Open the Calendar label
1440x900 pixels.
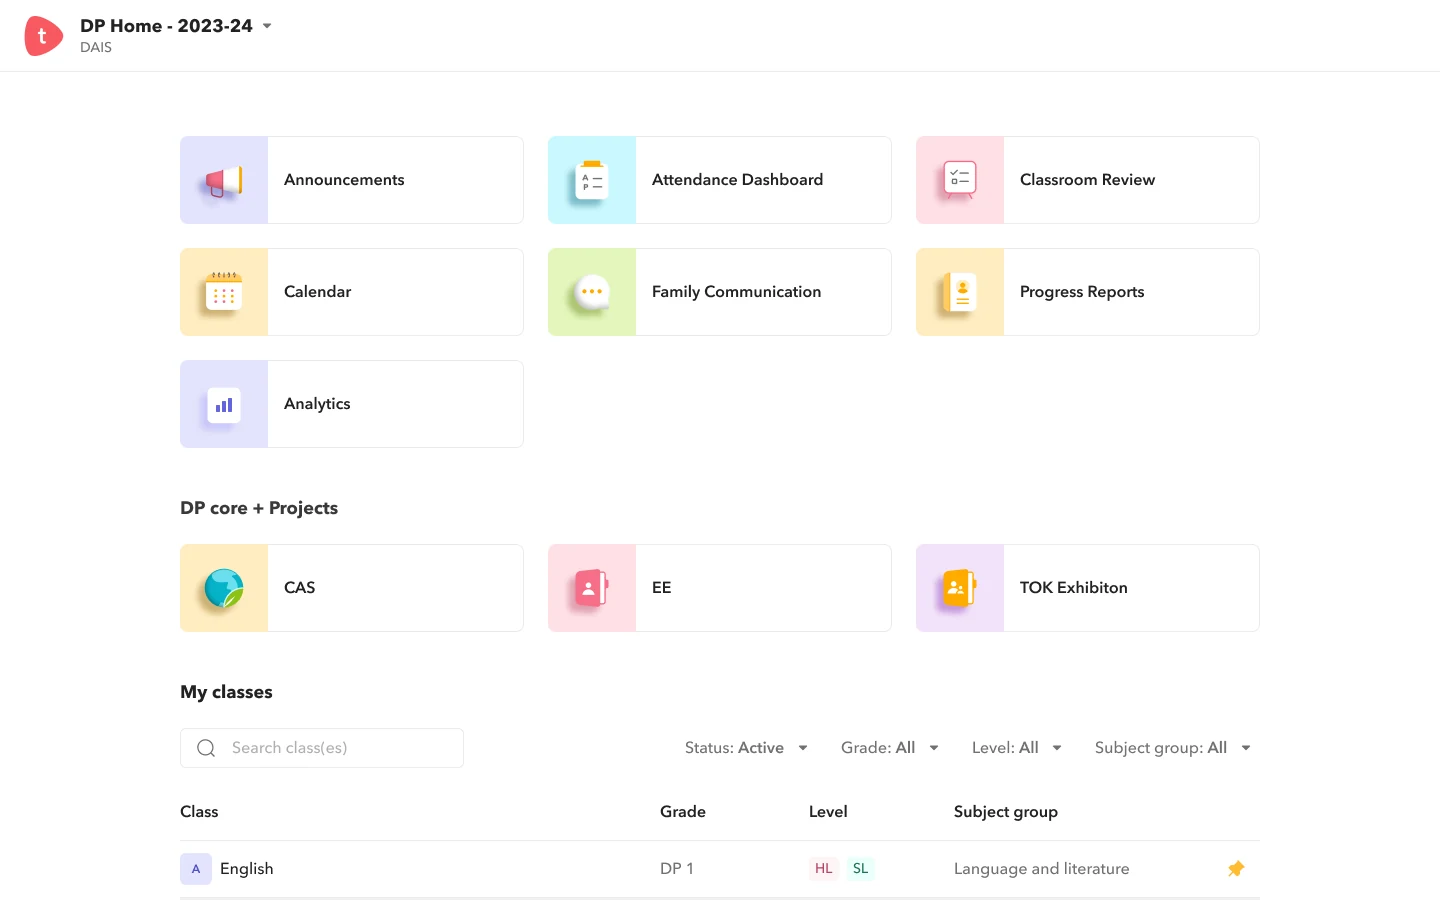pyautogui.click(x=317, y=292)
